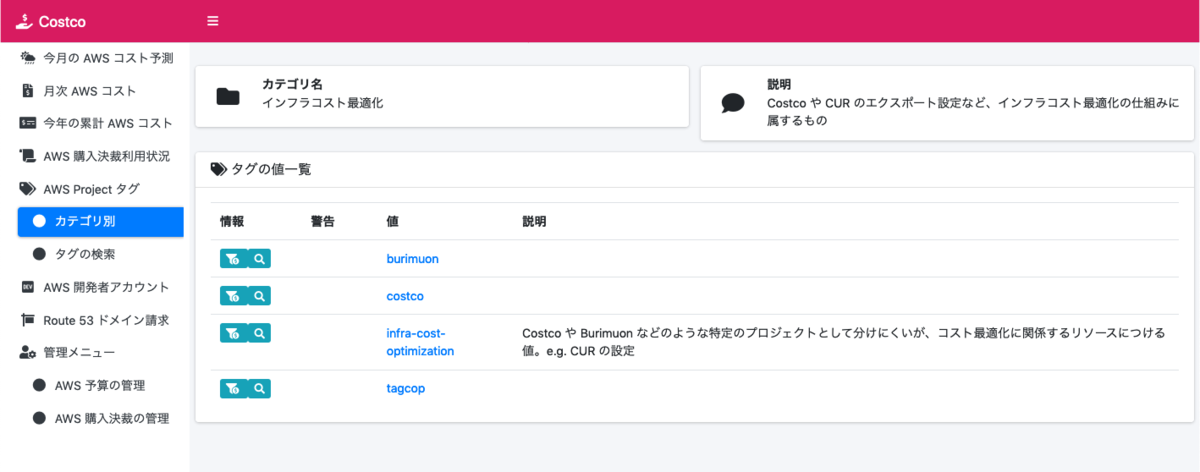1200x472 pixels.
Task: Click the sign icon beside Route 53 ドメイン請求
Action: coord(28,320)
